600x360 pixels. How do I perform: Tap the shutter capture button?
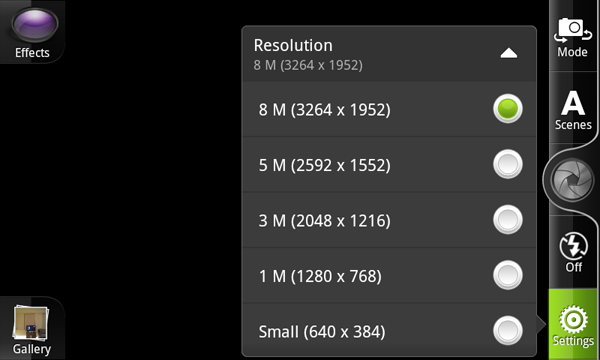(572, 179)
